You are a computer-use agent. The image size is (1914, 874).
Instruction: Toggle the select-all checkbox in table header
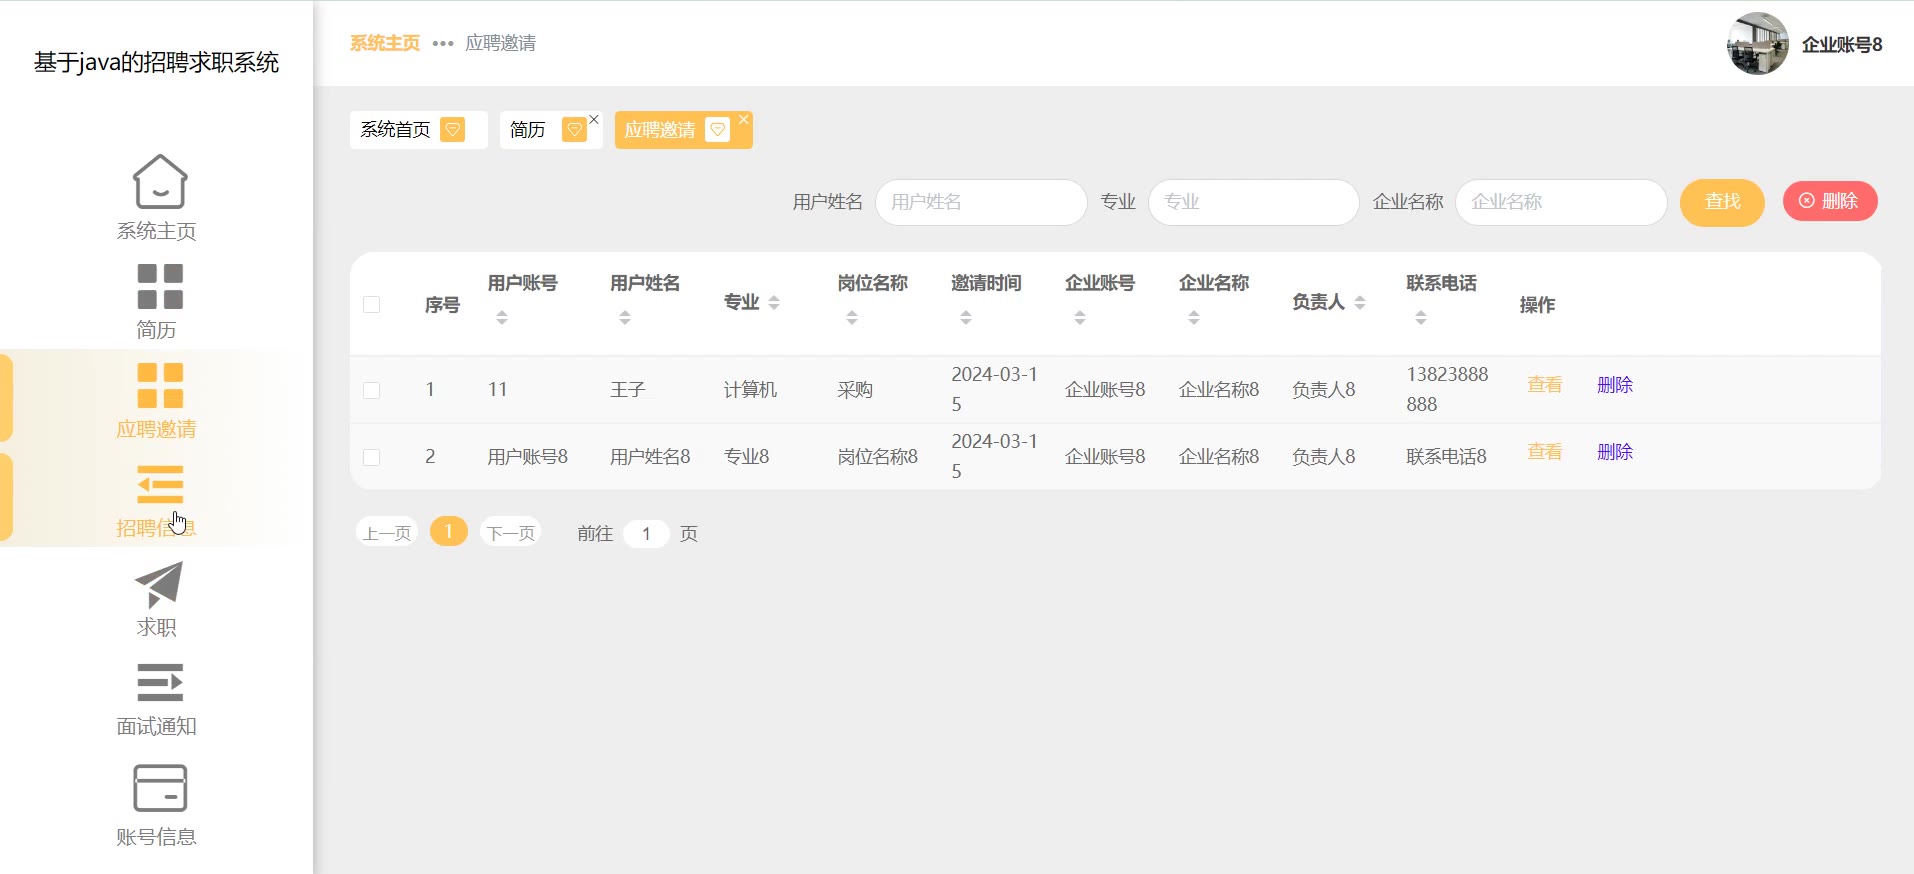(371, 305)
